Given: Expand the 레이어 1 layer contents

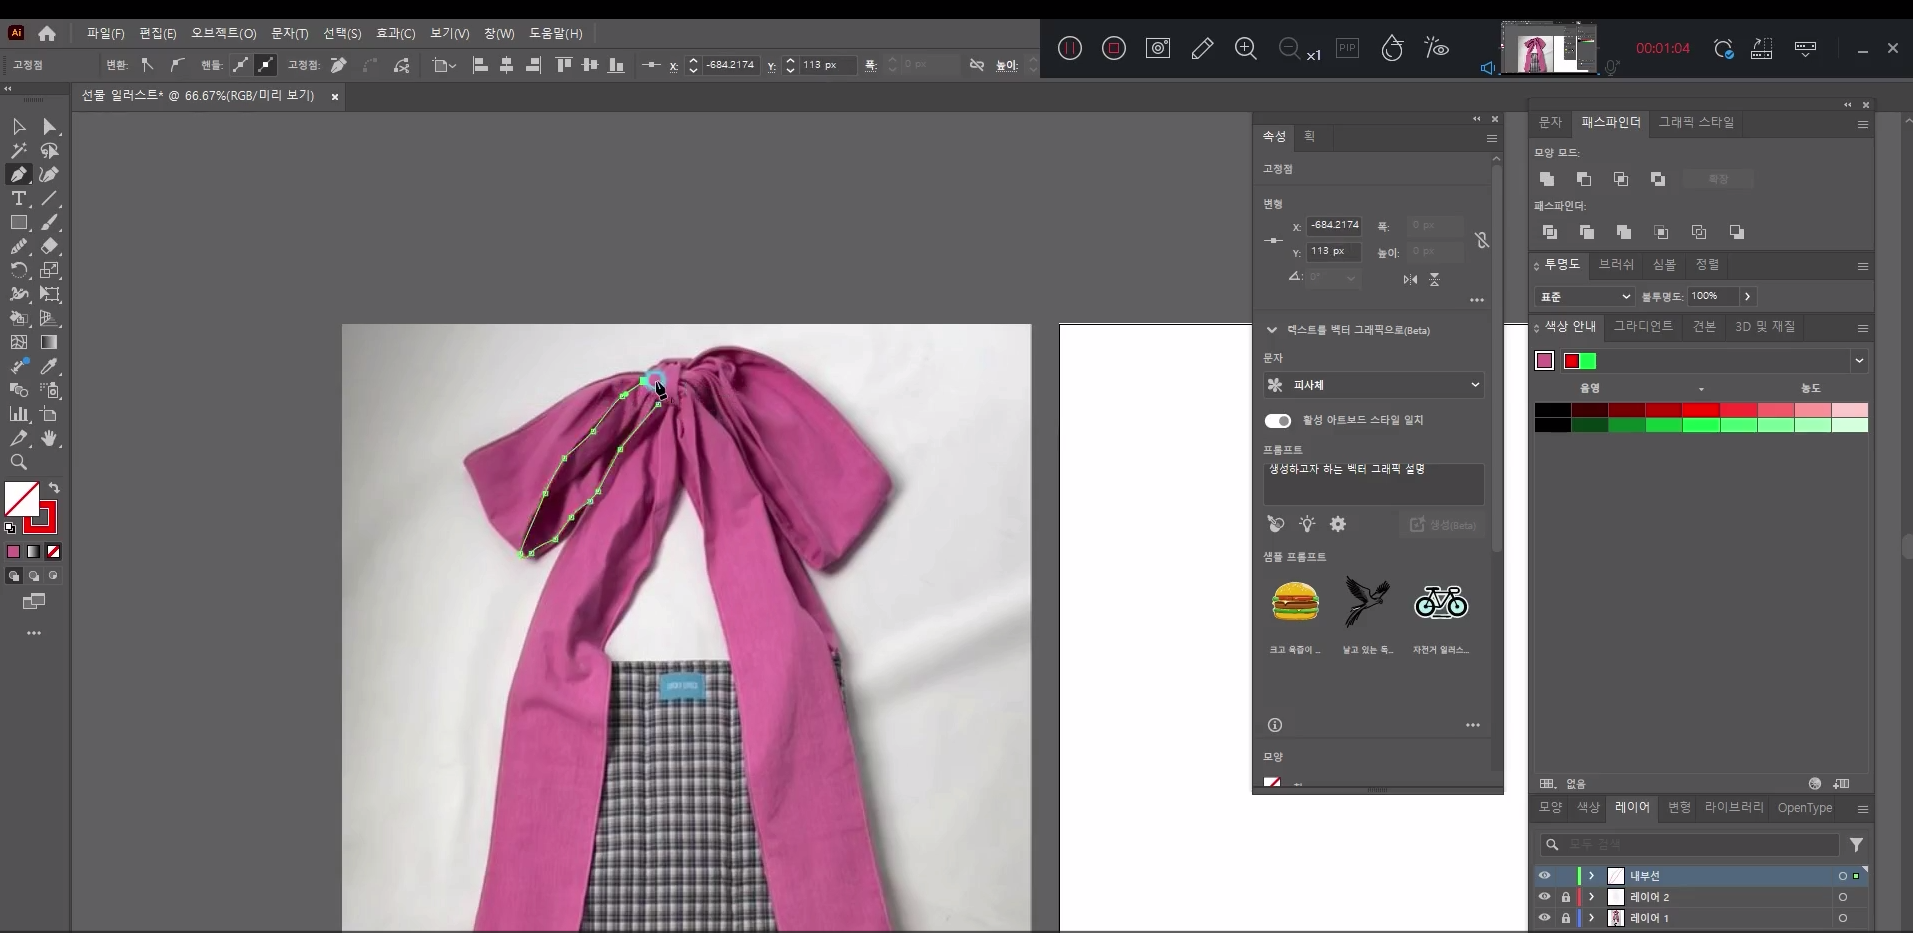Looking at the screenshot, I should point(1591,918).
